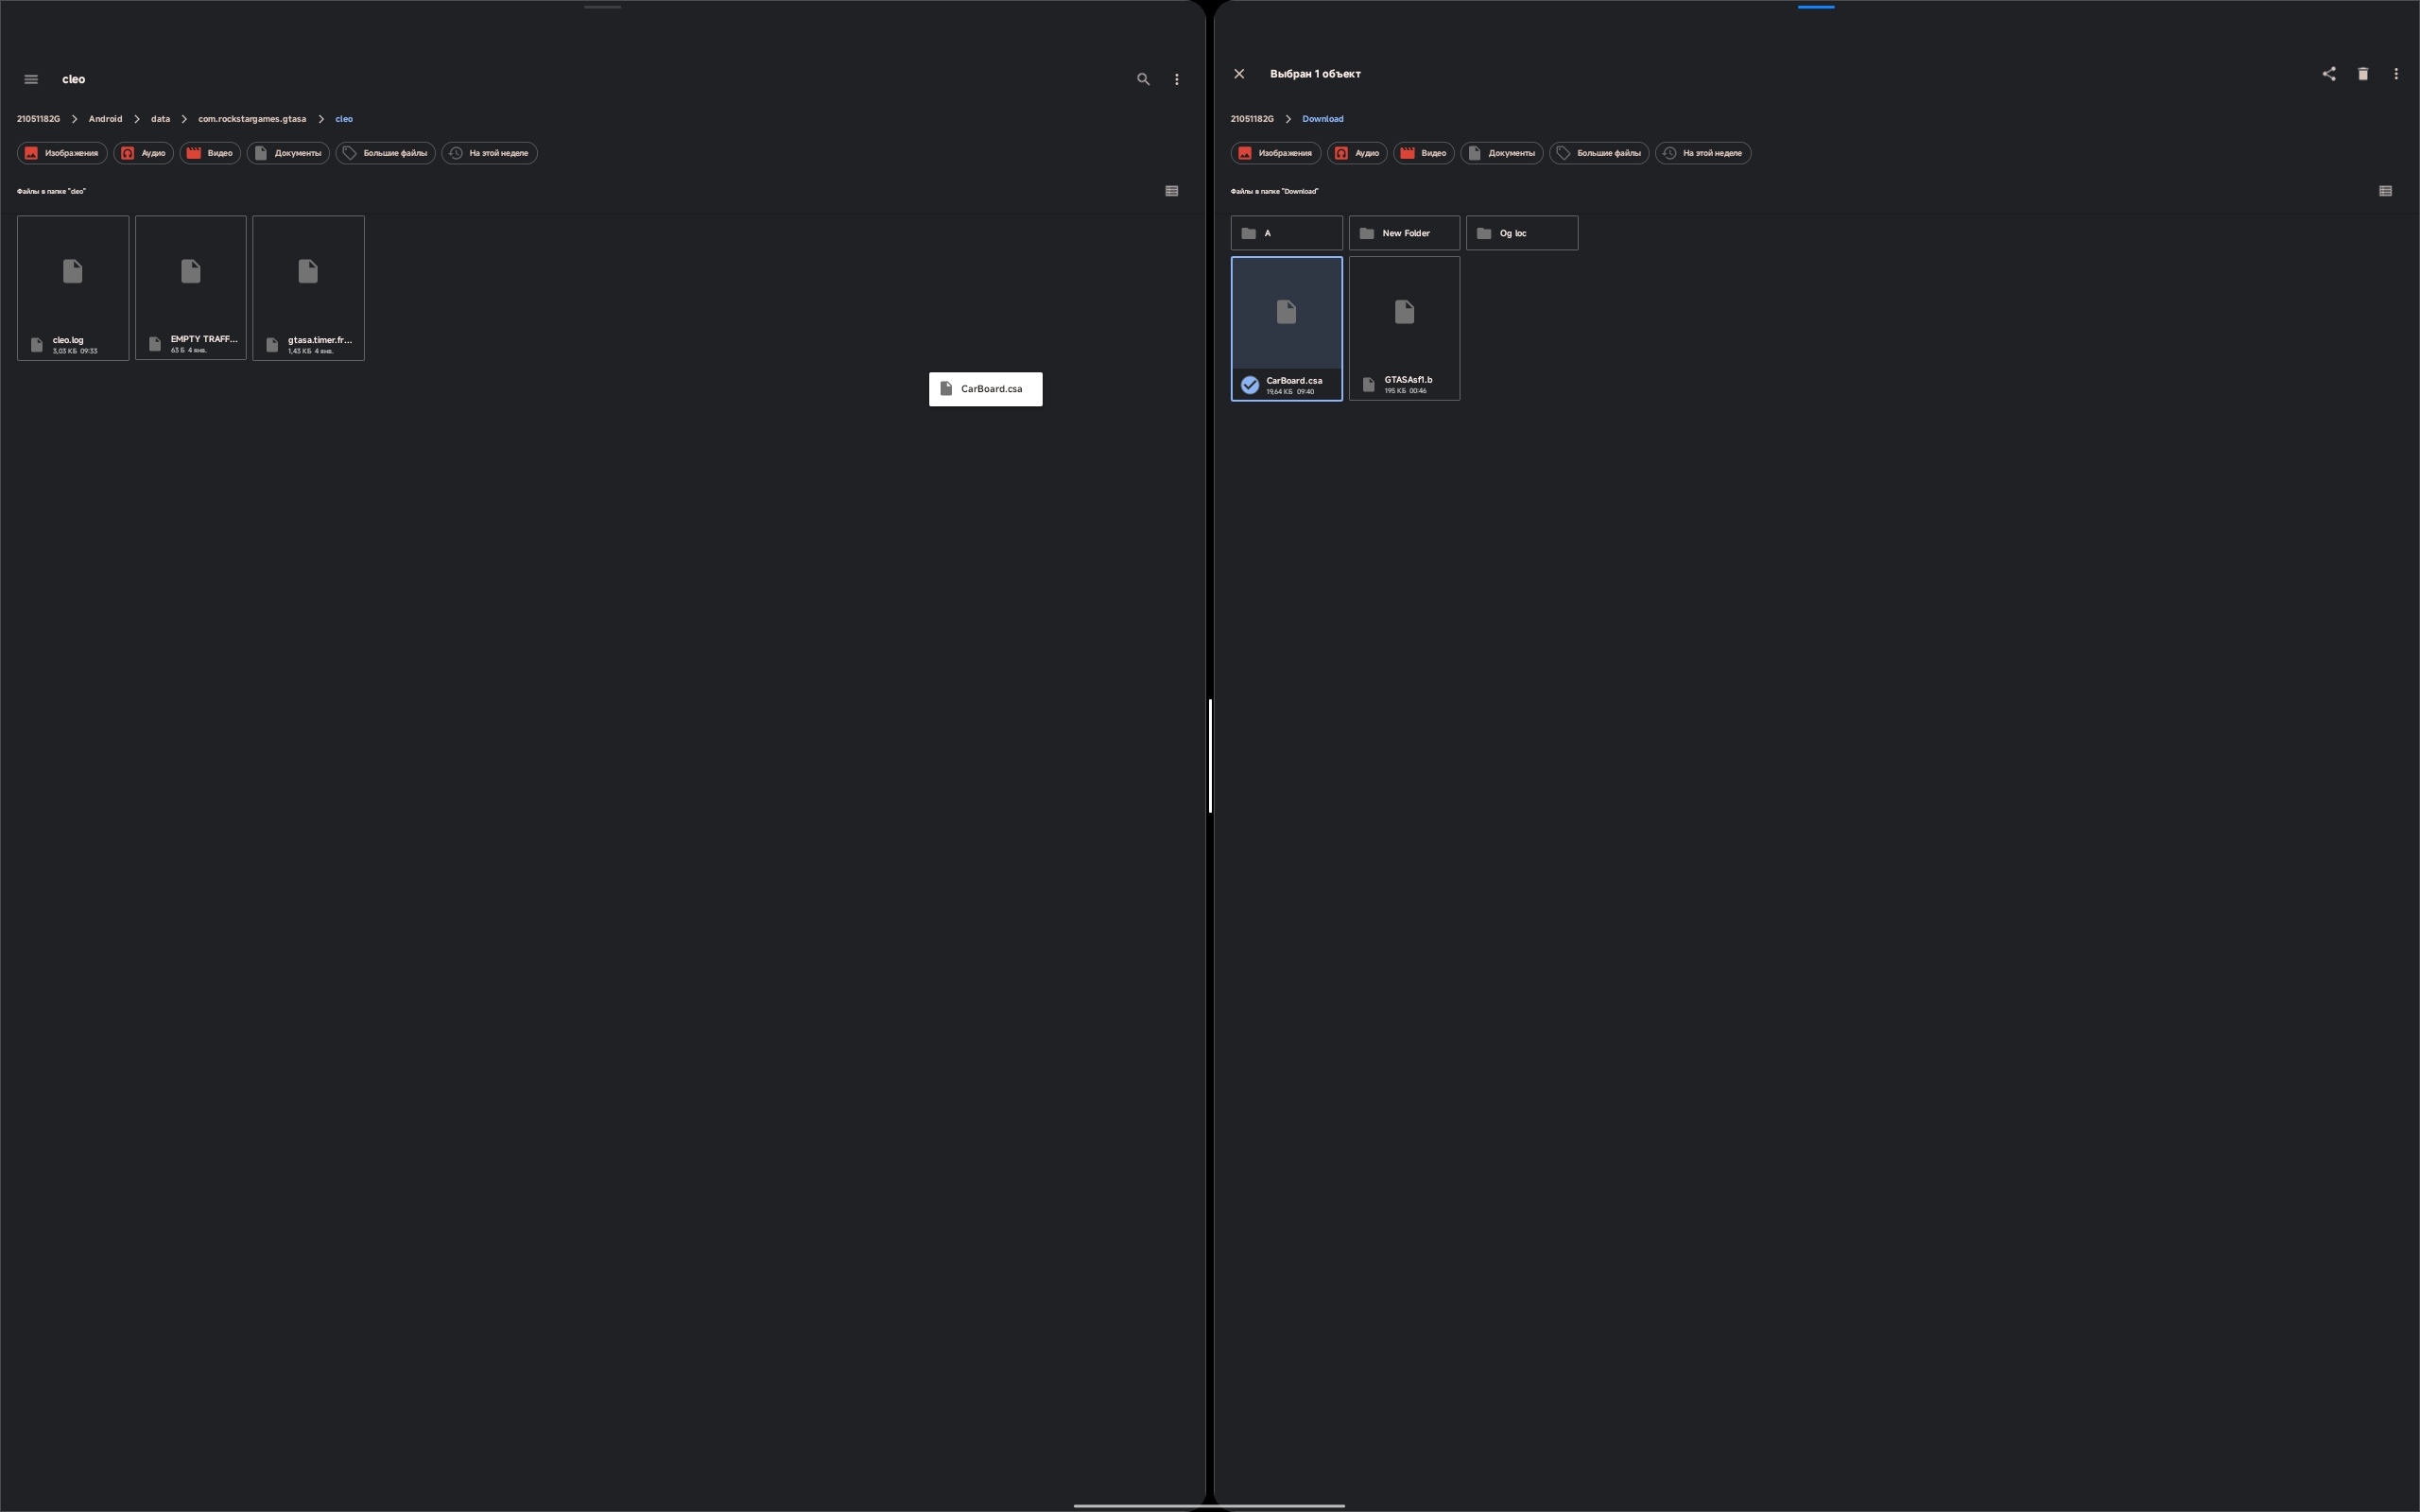This screenshot has height=1512, width=2420.
Task: Open cleo.log file
Action: [x=73, y=288]
